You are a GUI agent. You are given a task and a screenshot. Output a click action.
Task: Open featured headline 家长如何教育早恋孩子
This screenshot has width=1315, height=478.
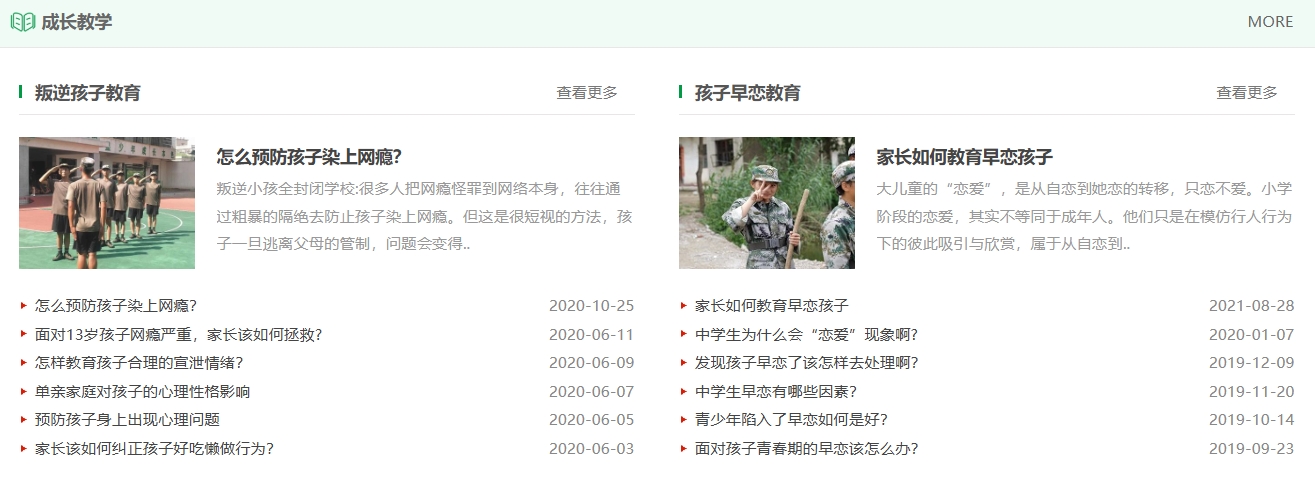coord(965,157)
